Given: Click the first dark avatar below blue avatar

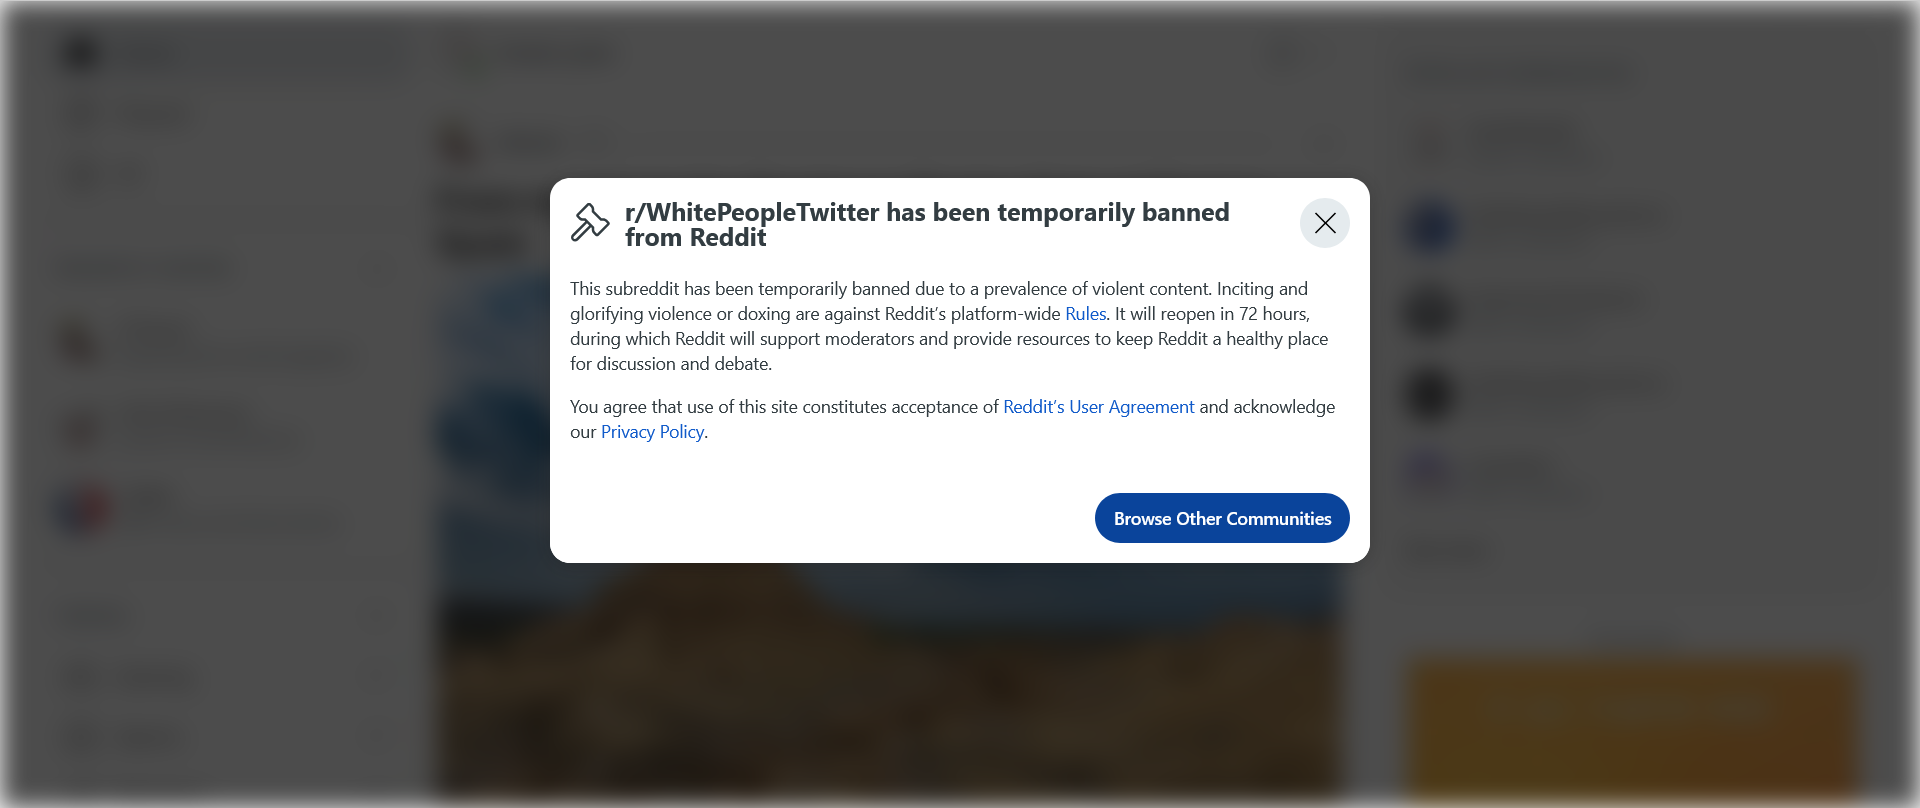Looking at the screenshot, I should click(1431, 309).
